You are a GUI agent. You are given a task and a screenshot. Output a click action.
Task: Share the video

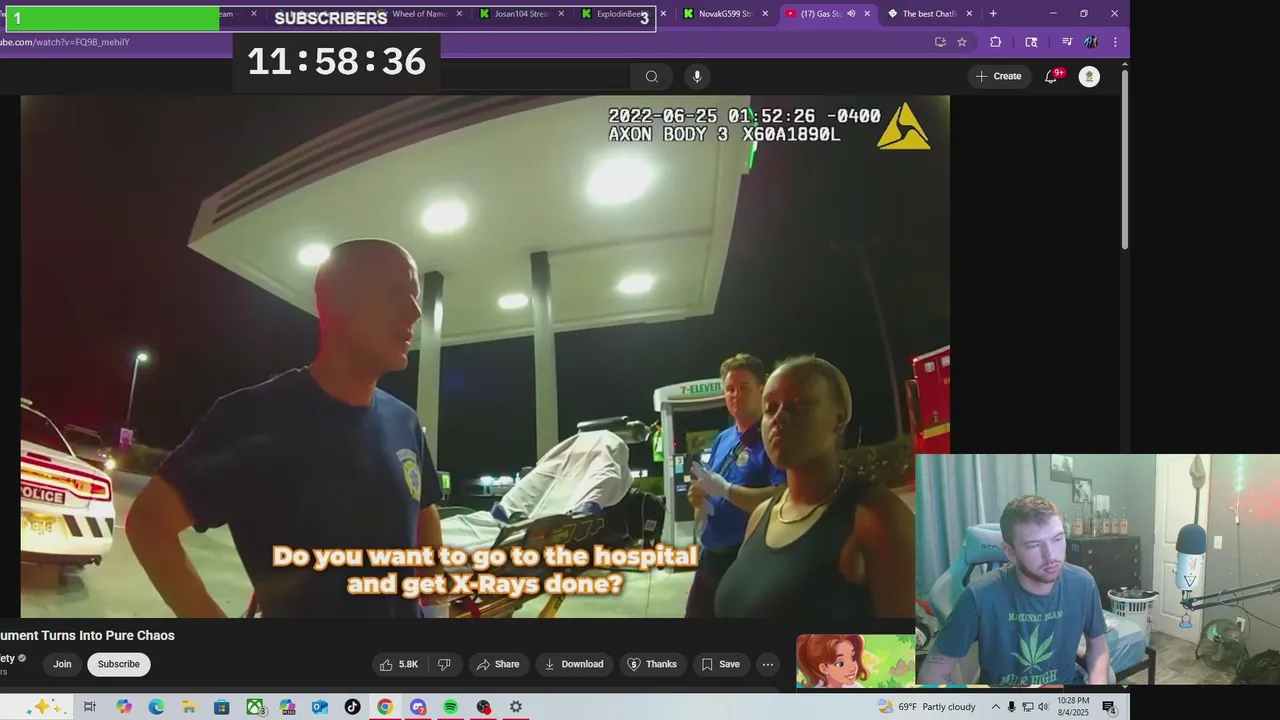tap(498, 664)
